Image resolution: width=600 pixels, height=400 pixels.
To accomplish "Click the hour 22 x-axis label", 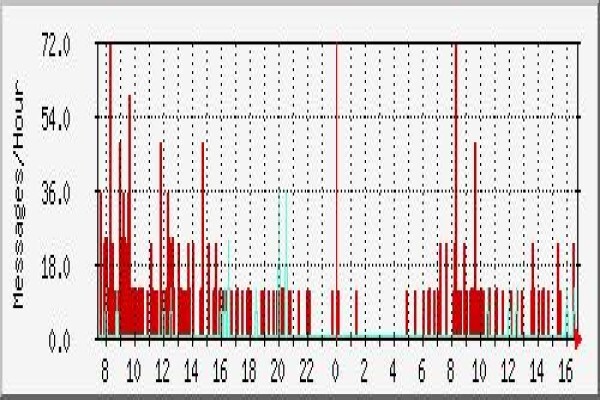I will (307, 371).
